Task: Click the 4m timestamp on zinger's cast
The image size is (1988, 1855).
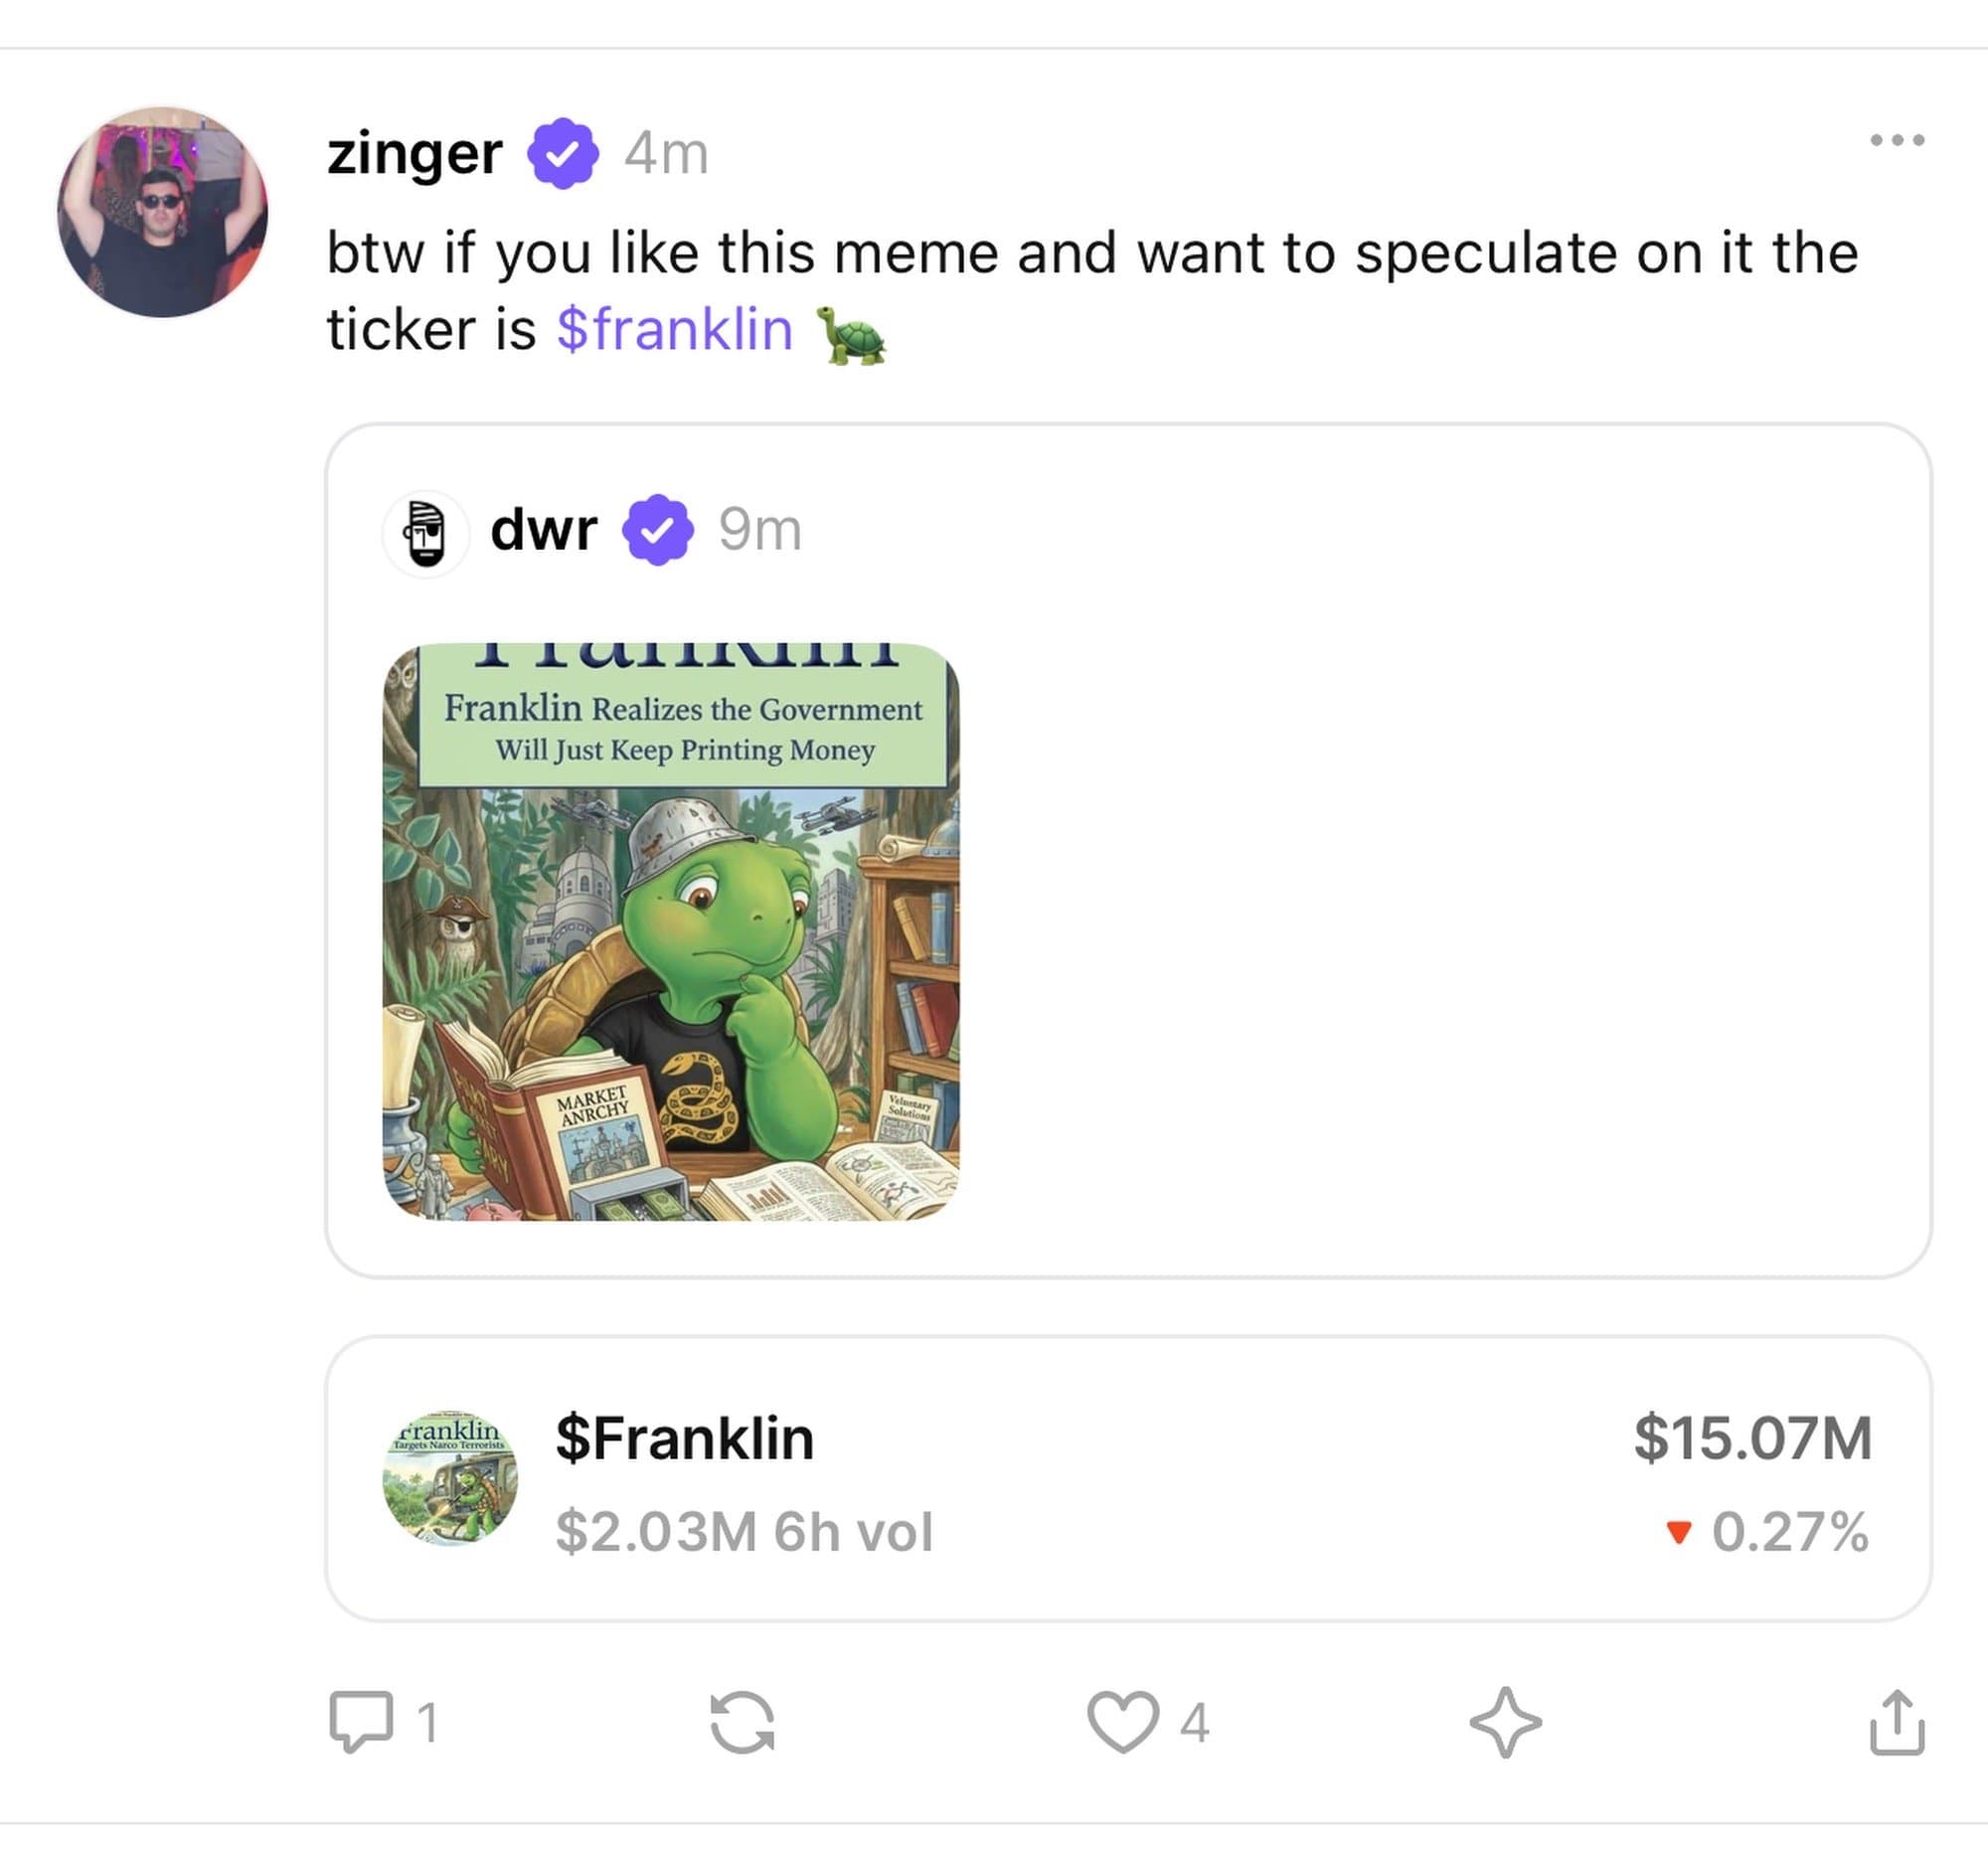Action: pyautogui.click(x=665, y=152)
